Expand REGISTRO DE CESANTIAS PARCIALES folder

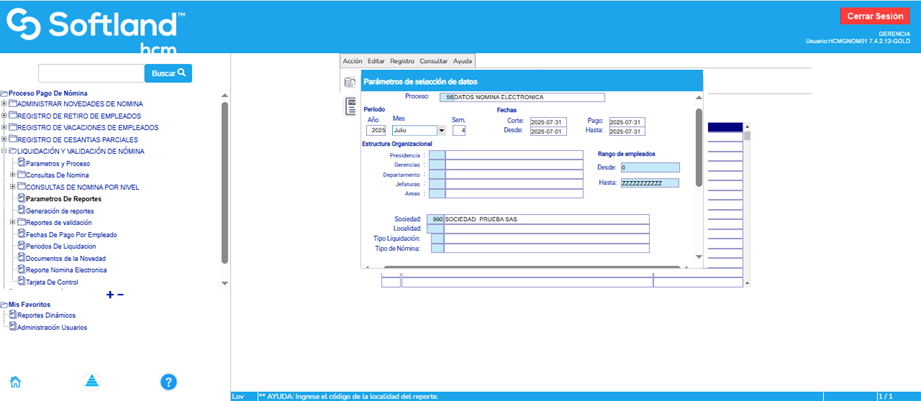coord(5,139)
